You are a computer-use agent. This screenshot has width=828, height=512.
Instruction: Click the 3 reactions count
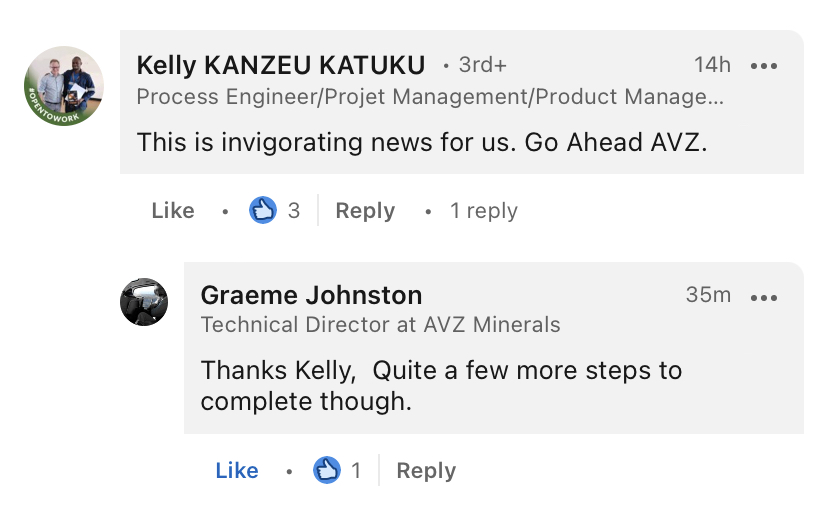[x=294, y=211]
